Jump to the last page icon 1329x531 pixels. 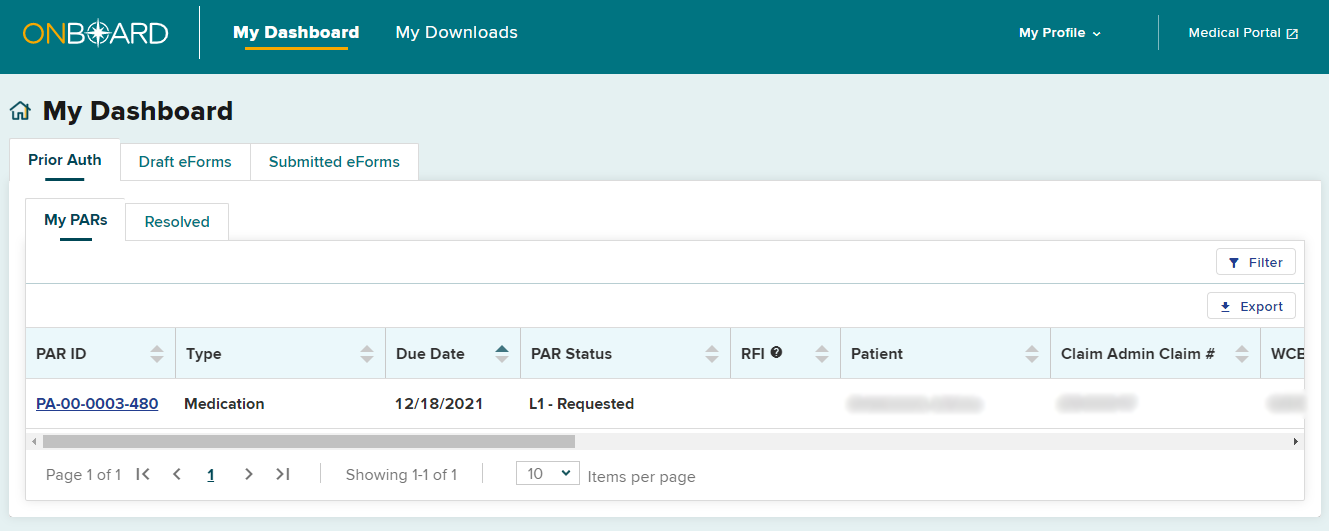pos(283,474)
